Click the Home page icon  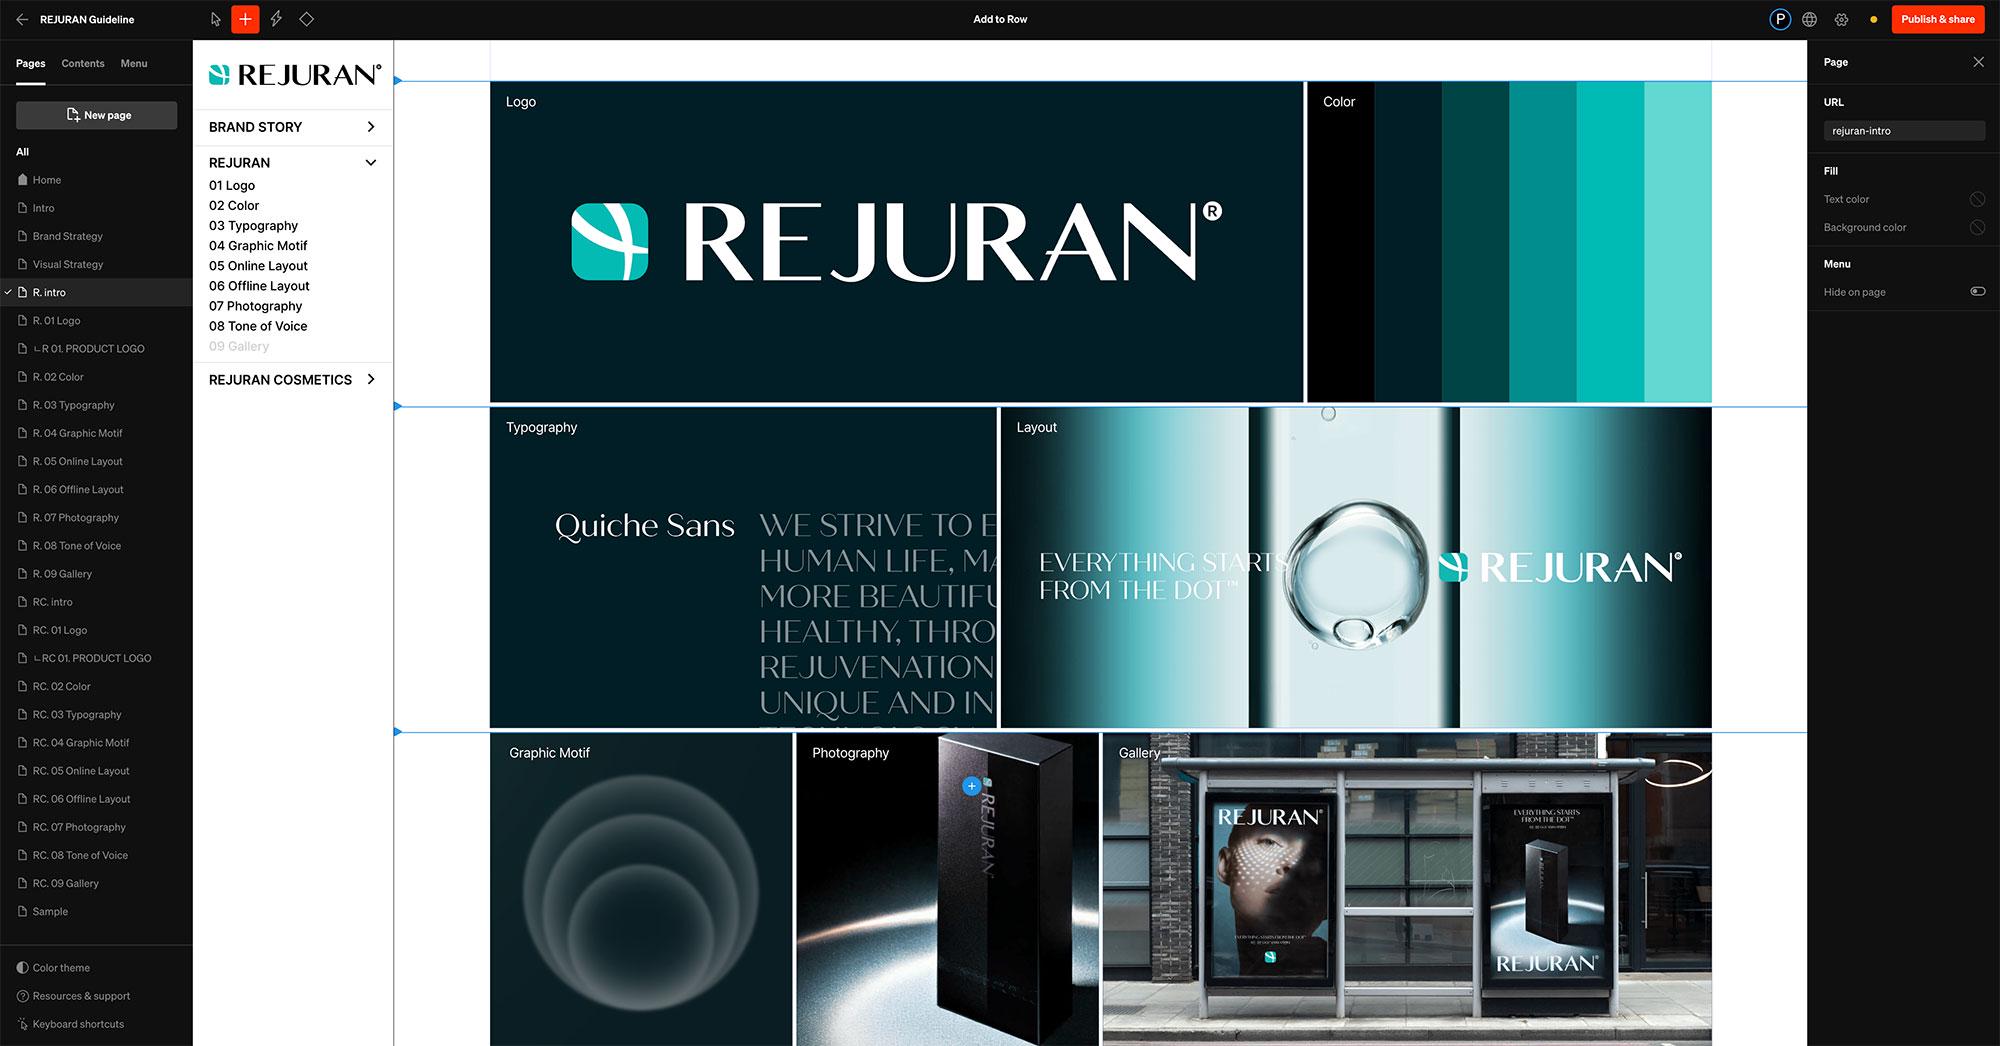pos(22,180)
